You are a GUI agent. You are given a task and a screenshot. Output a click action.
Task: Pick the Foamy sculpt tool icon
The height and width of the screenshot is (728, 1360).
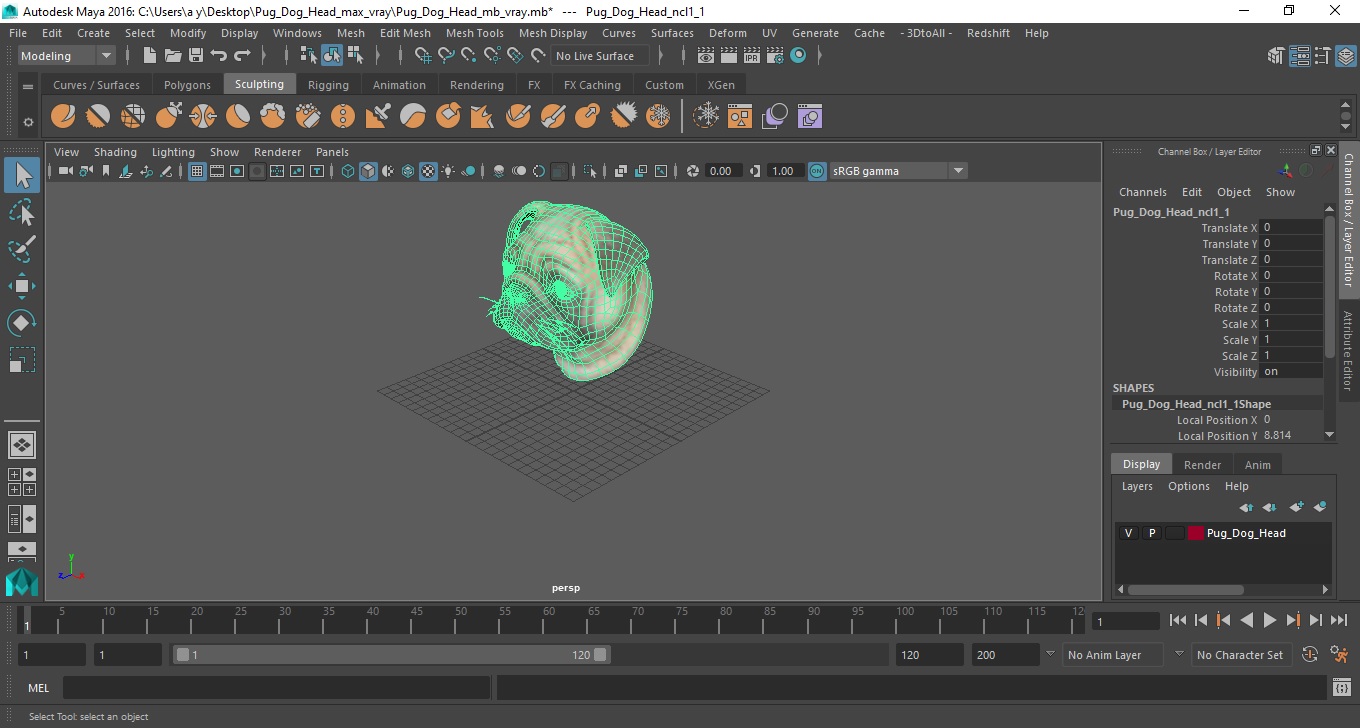coord(273,117)
